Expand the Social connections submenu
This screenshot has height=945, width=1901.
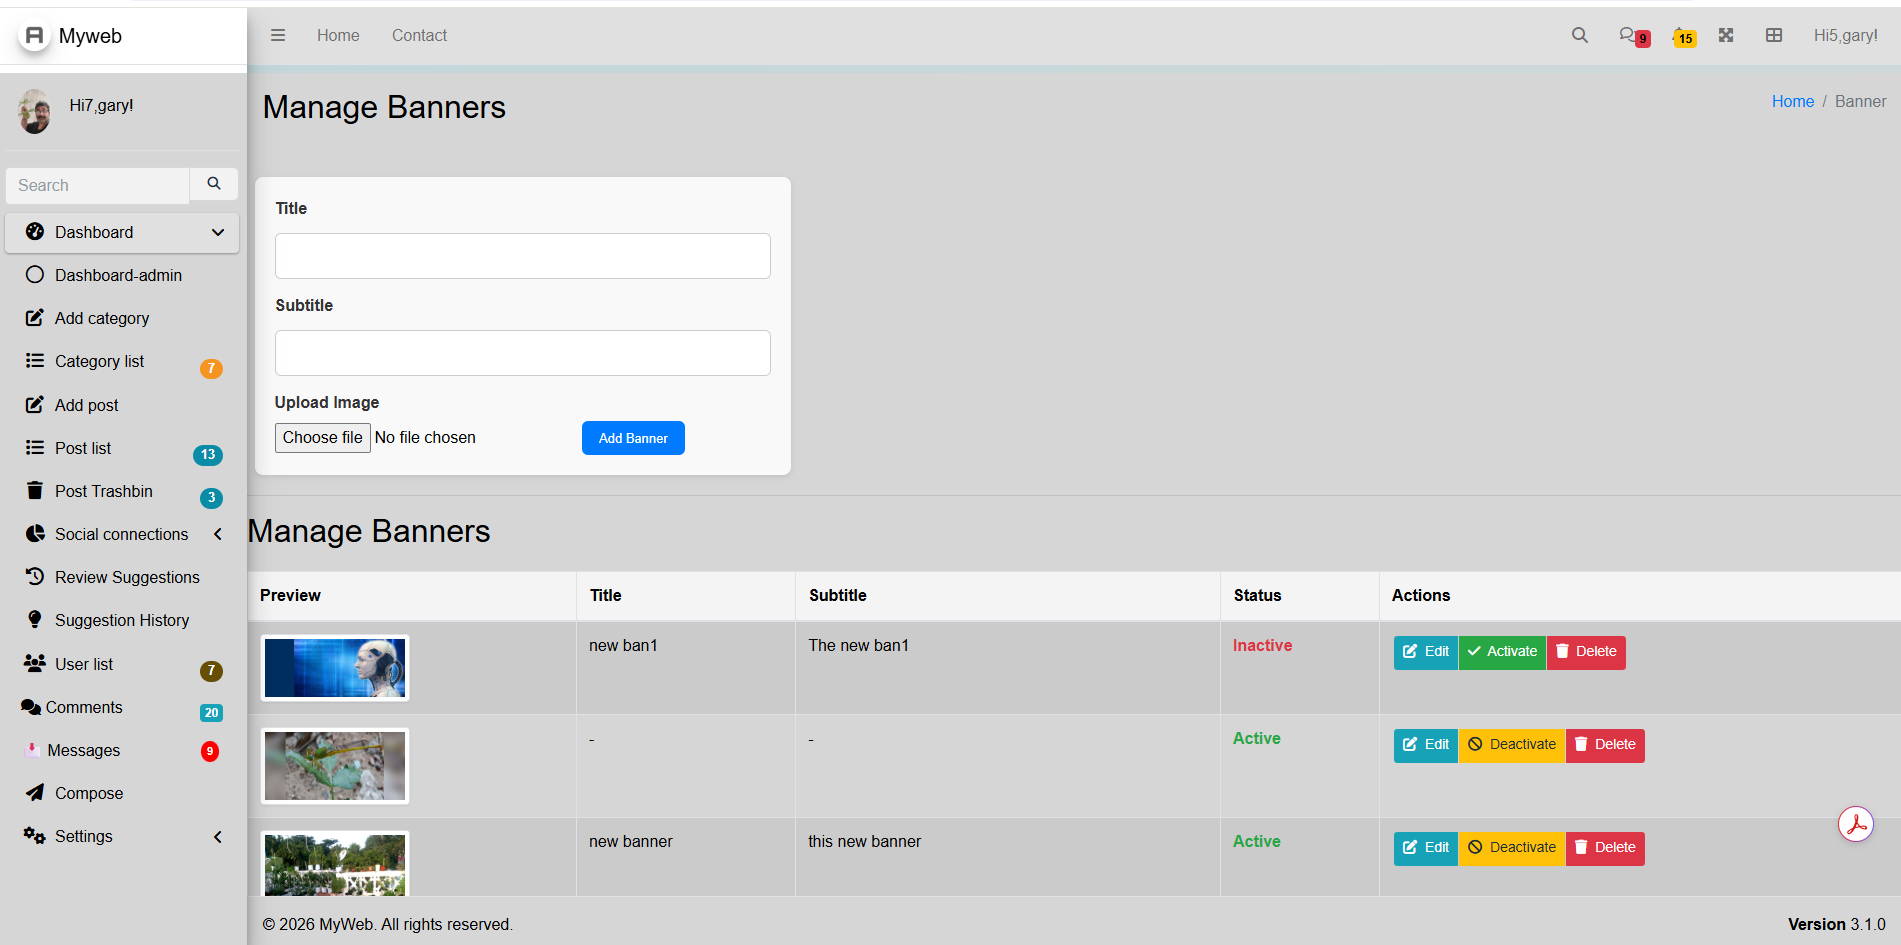pos(218,534)
